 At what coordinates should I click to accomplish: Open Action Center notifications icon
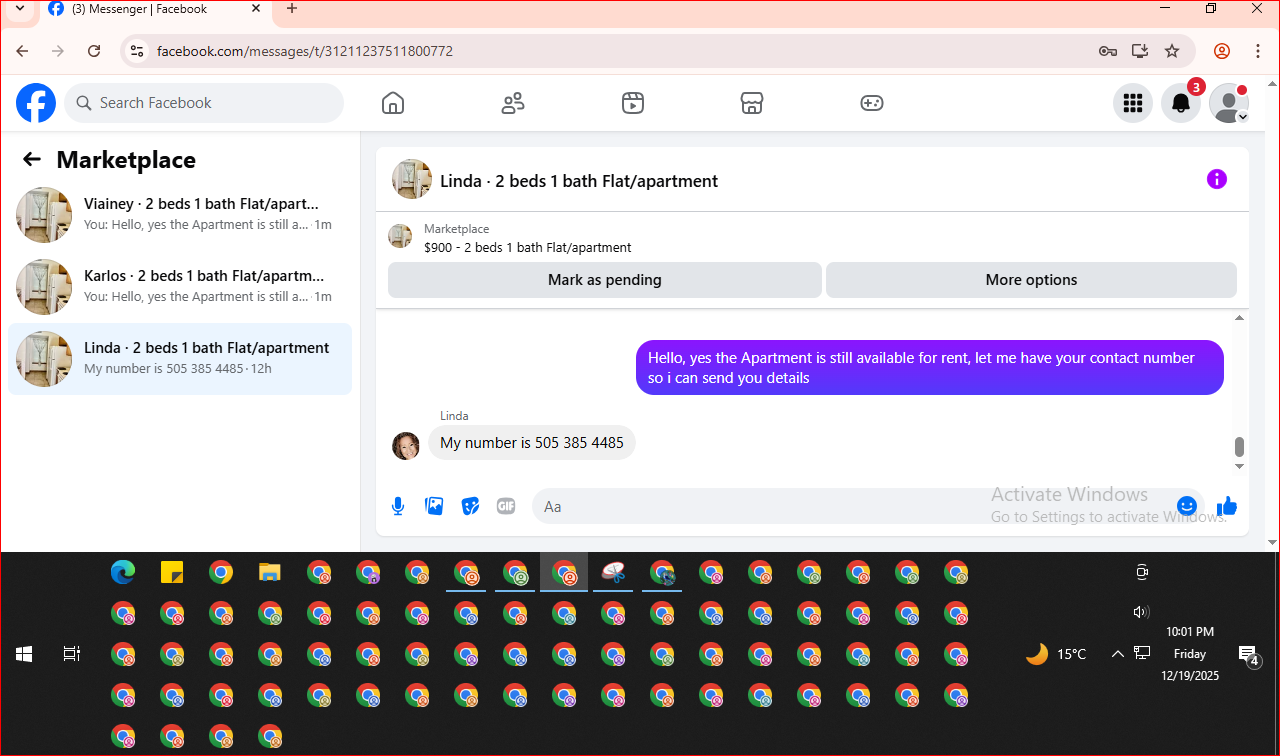(1249, 656)
